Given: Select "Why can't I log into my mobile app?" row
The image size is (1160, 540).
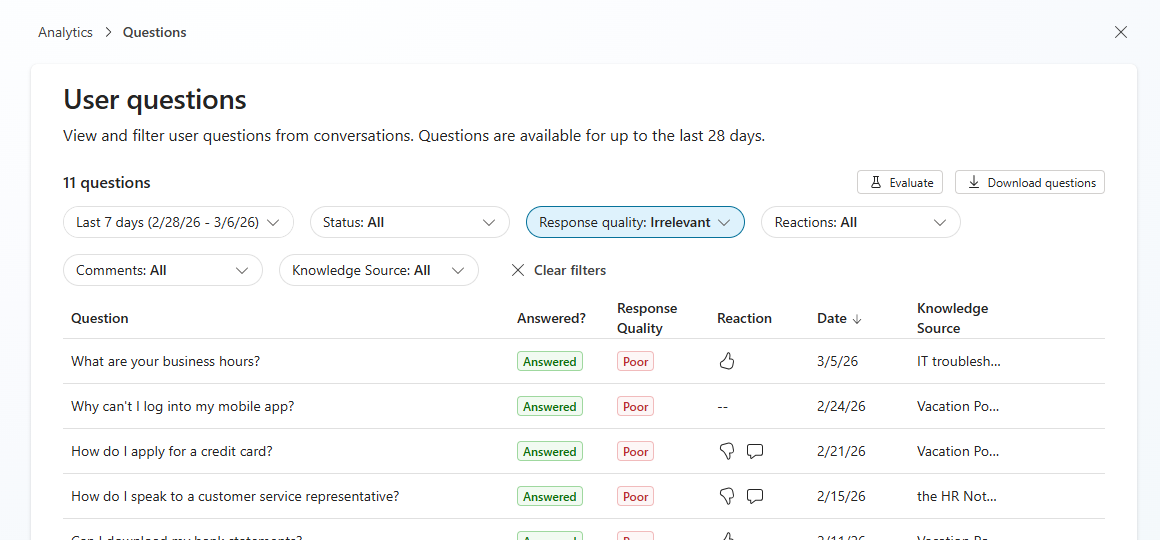Looking at the screenshot, I should (182, 406).
